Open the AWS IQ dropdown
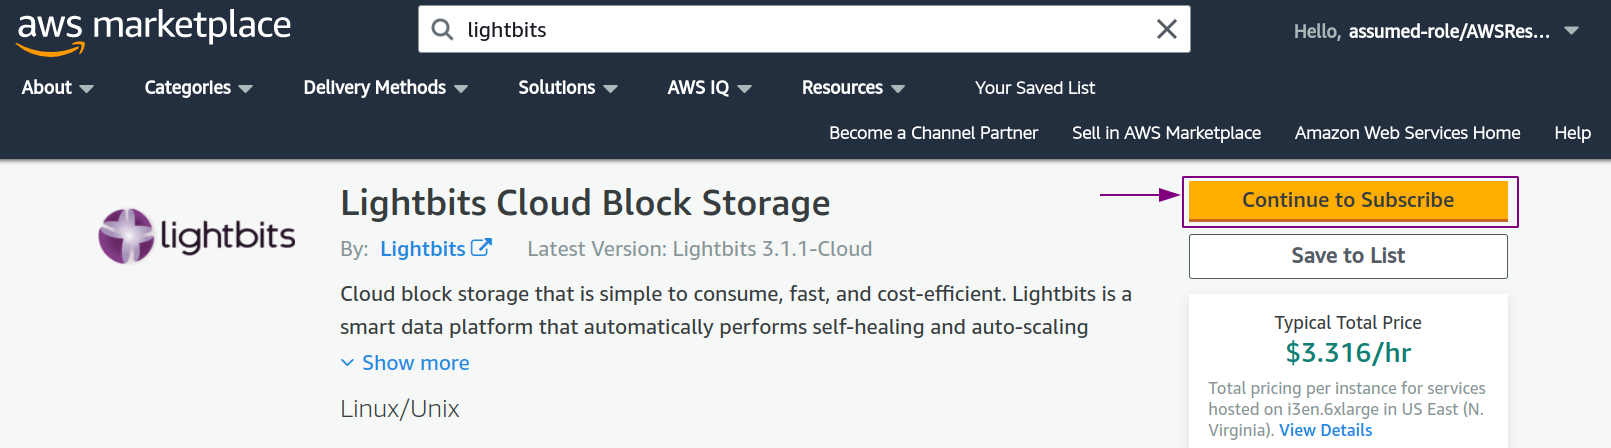This screenshot has width=1611, height=448. point(709,88)
